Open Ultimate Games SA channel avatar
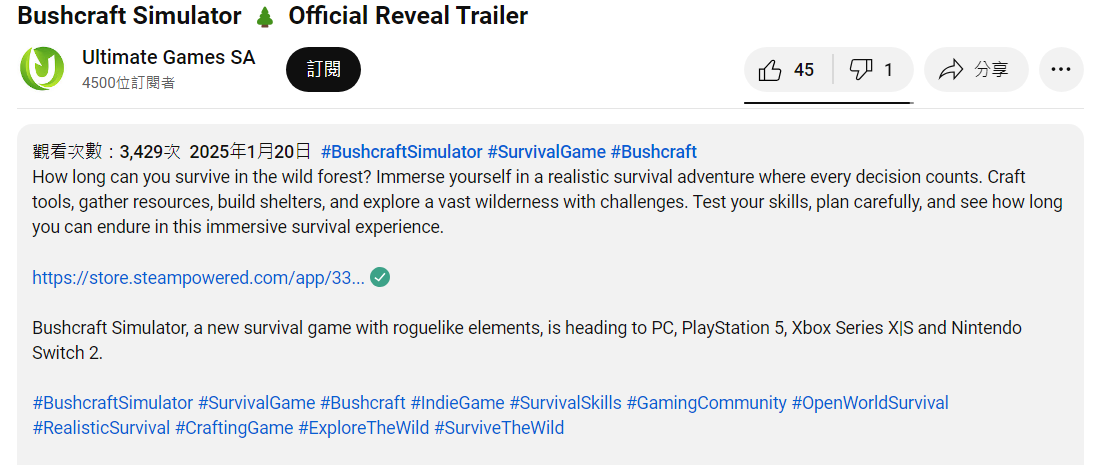The width and height of the screenshot is (1097, 465). [x=42, y=69]
